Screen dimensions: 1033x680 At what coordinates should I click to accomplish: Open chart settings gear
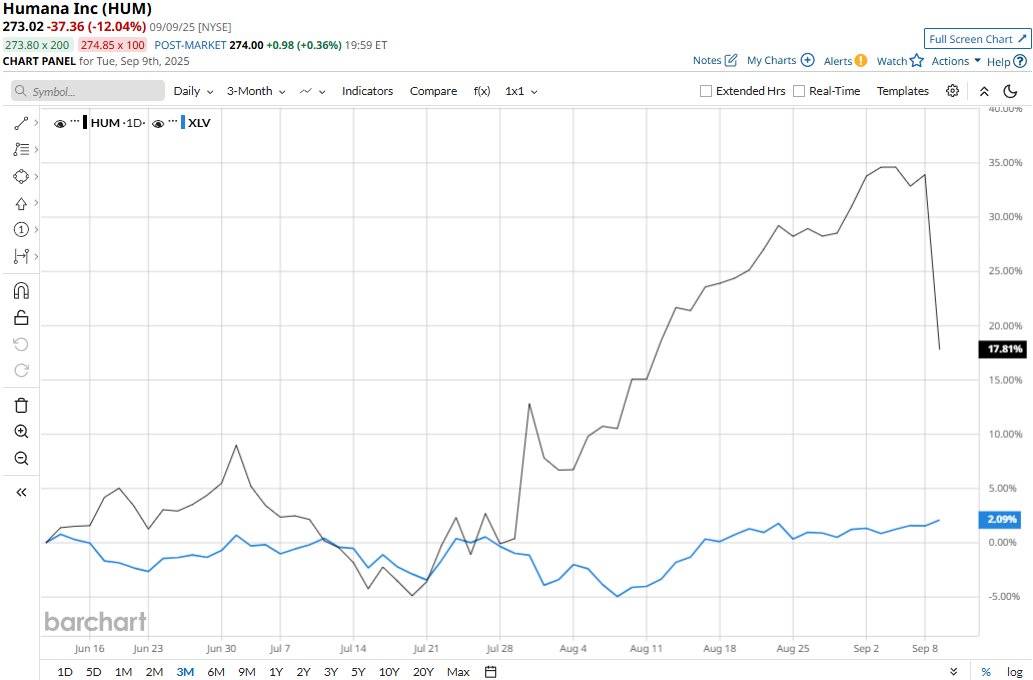click(x=952, y=91)
